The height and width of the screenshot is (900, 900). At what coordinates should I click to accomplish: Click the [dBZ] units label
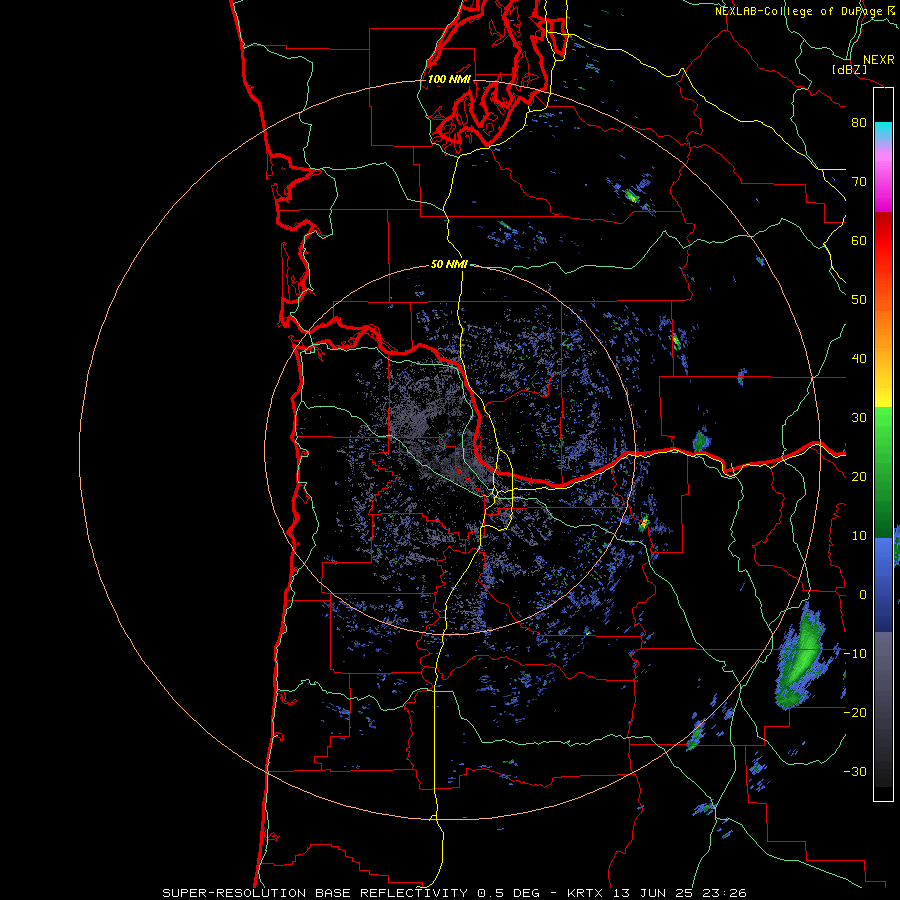[849, 70]
